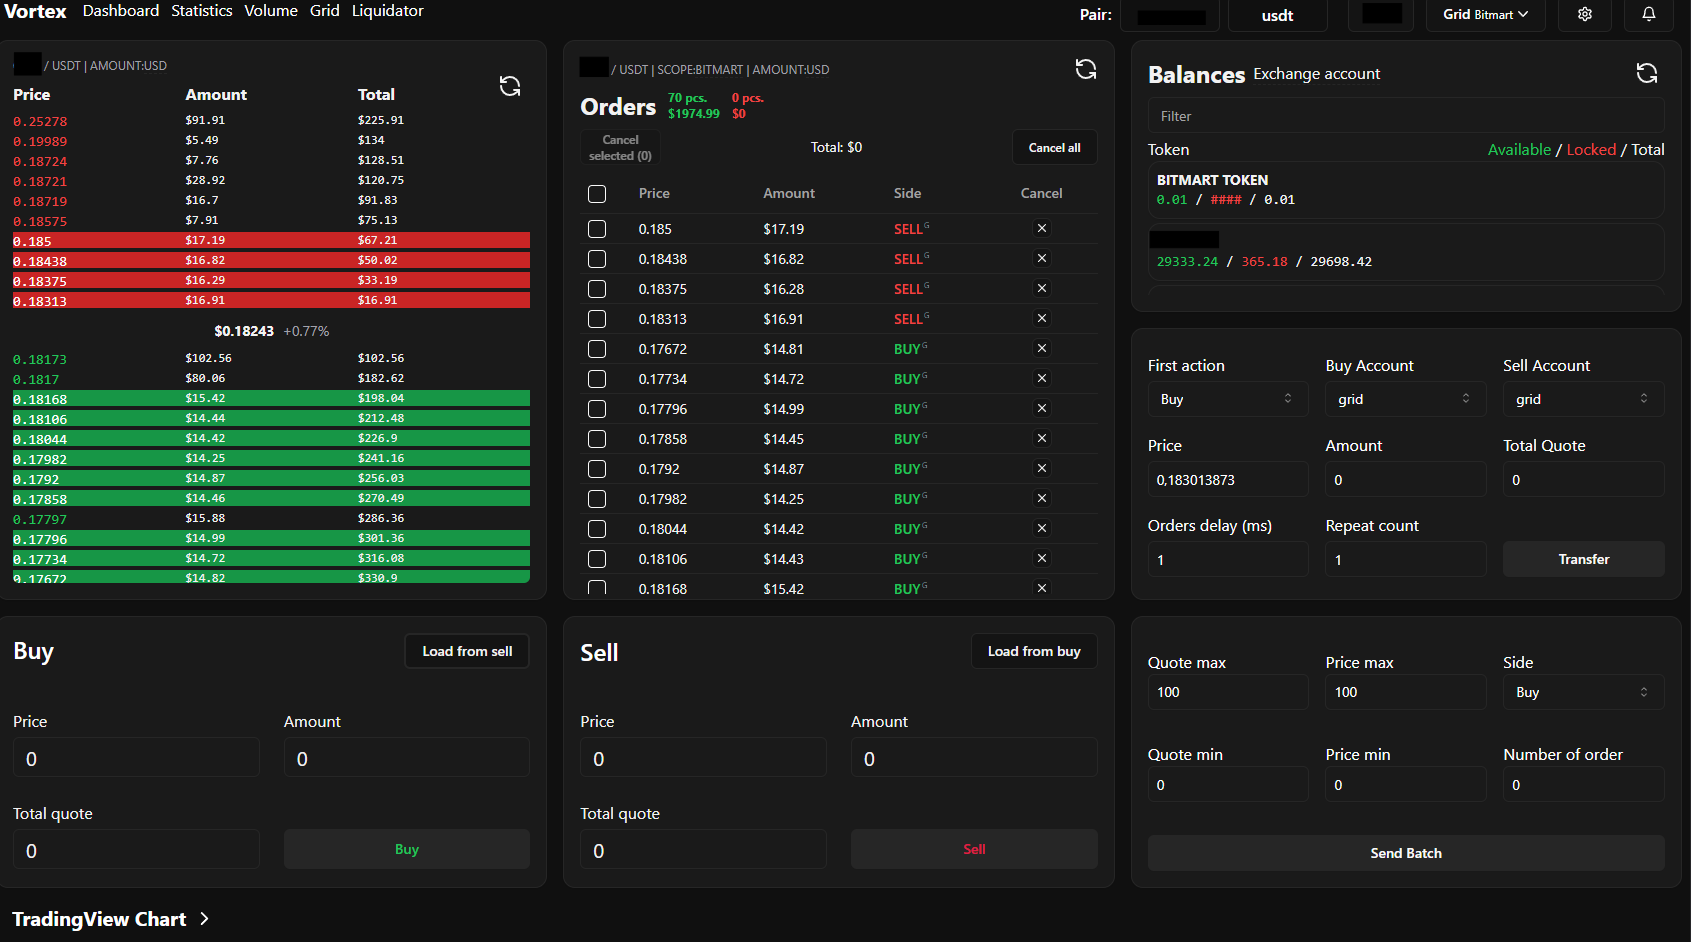Screen dimensions: 1691x942
Task: Refresh the order book panel
Action: (510, 87)
